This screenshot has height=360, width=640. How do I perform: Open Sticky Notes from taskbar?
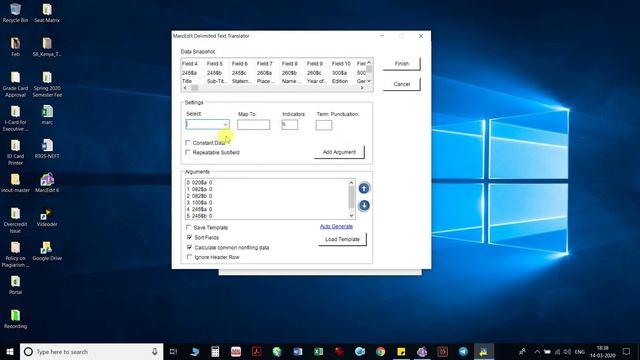coord(401,351)
